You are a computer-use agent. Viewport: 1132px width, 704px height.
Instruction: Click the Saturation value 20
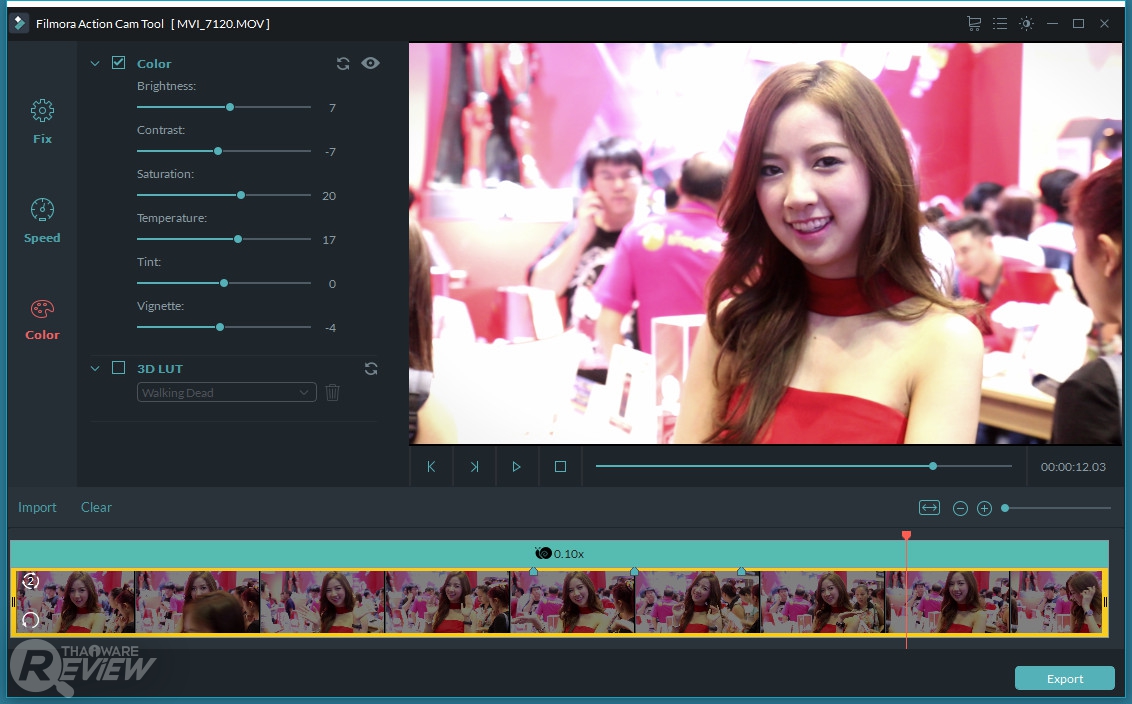pyautogui.click(x=329, y=196)
